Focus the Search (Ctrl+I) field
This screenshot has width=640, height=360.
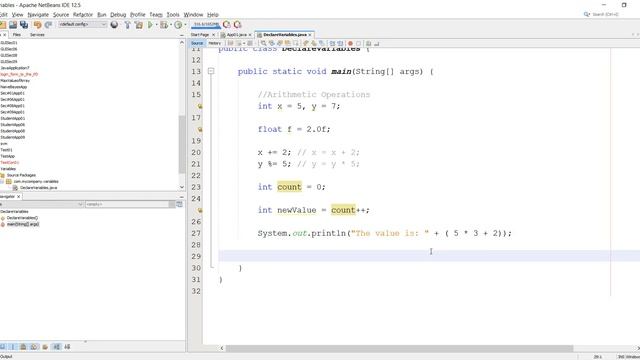click(x=605, y=14)
